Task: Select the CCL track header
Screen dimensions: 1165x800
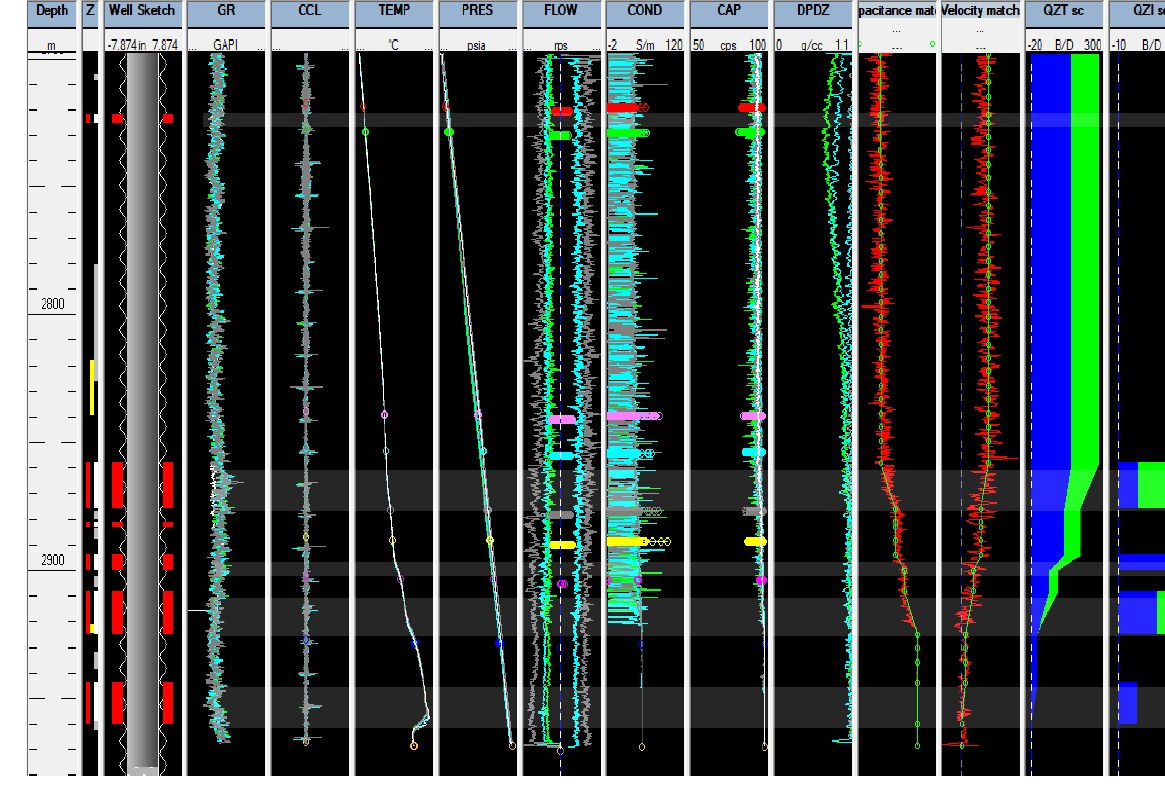Action: (310, 13)
